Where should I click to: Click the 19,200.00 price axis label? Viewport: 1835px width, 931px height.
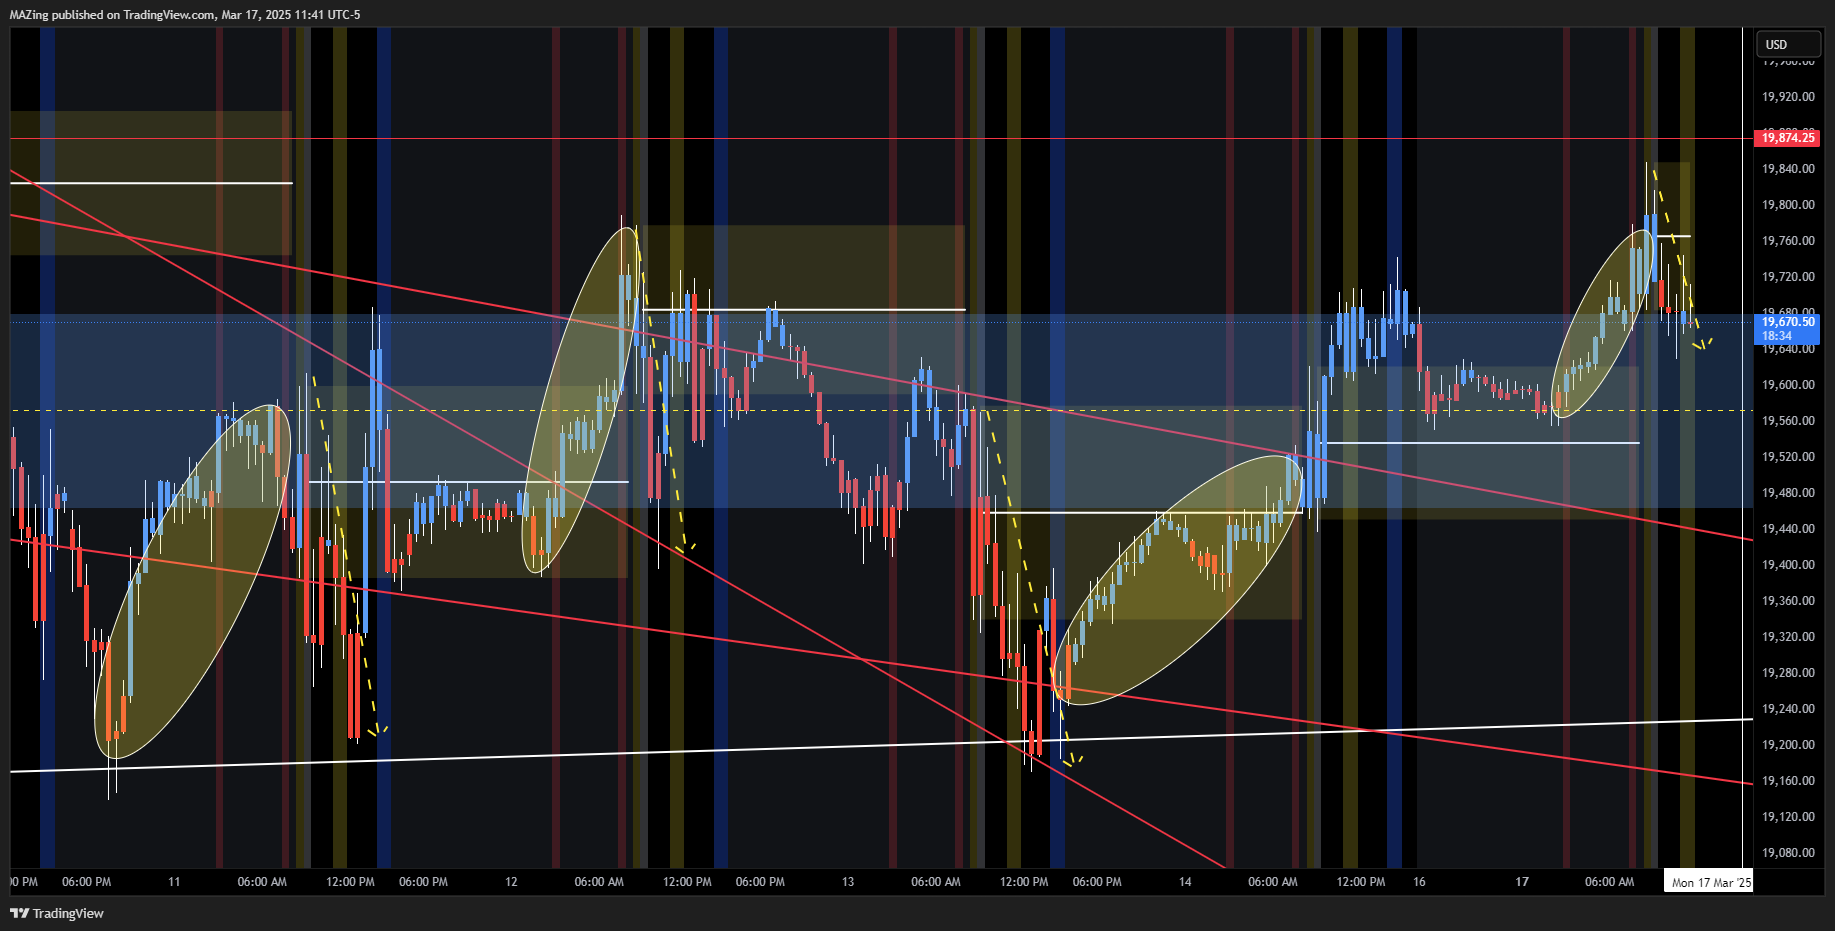click(x=1788, y=745)
